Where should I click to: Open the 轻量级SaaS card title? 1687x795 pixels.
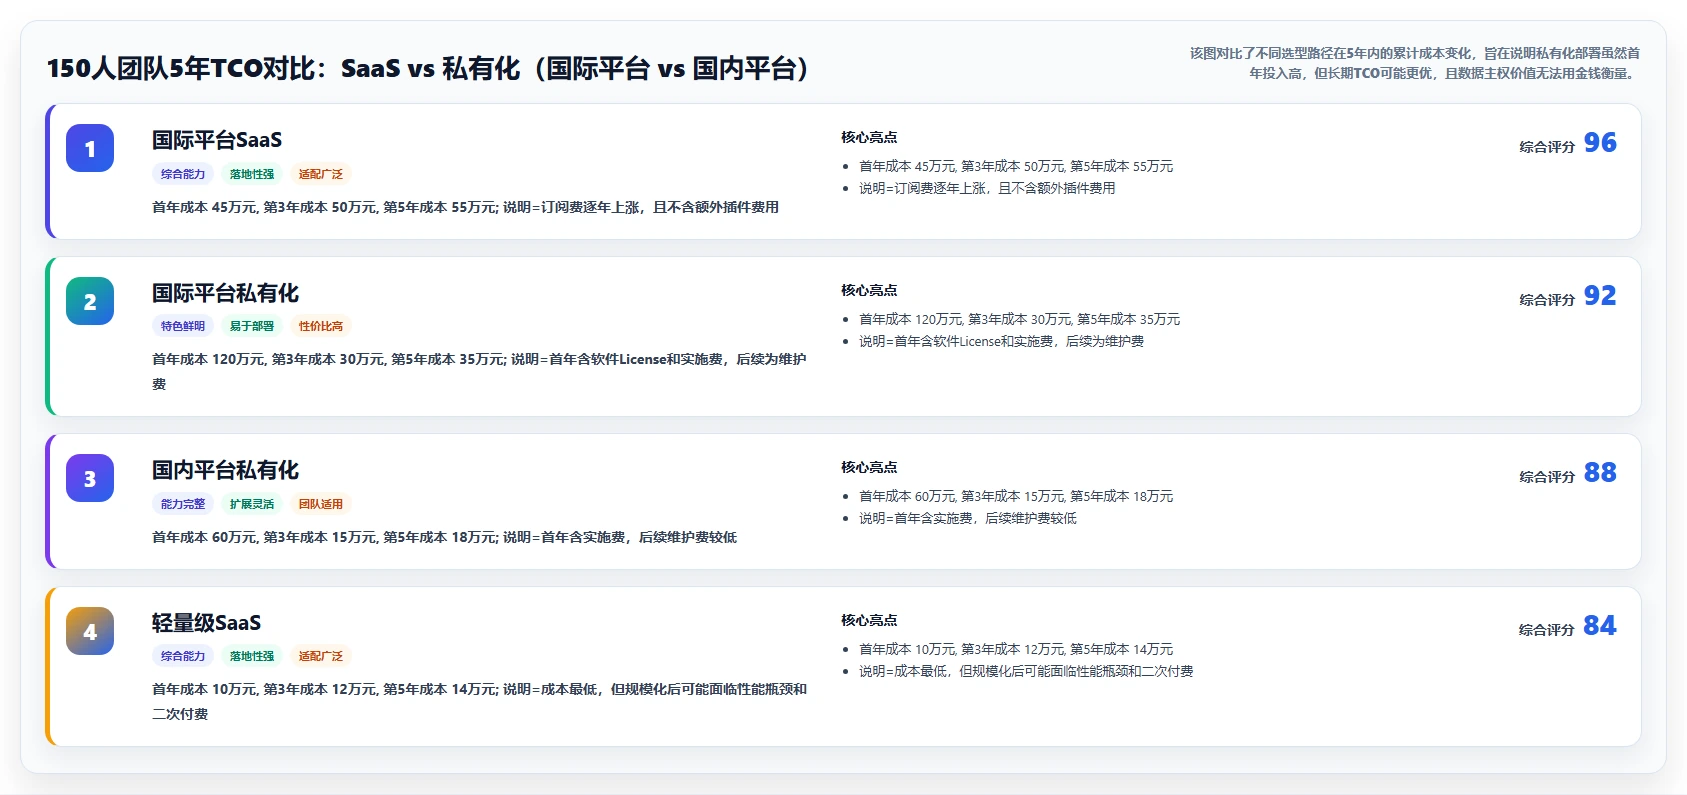(206, 623)
